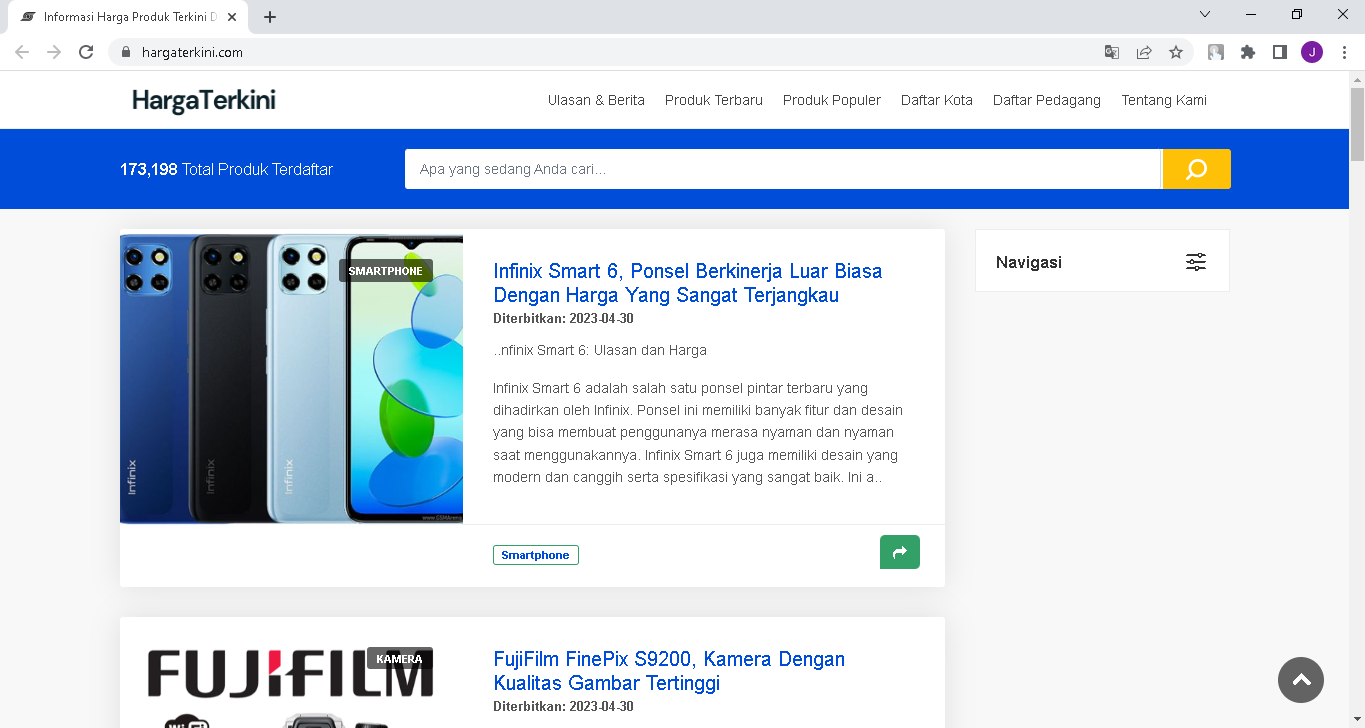Click the SMARTPHONE badge on the image
Image resolution: width=1365 pixels, height=728 pixels.
(x=386, y=271)
